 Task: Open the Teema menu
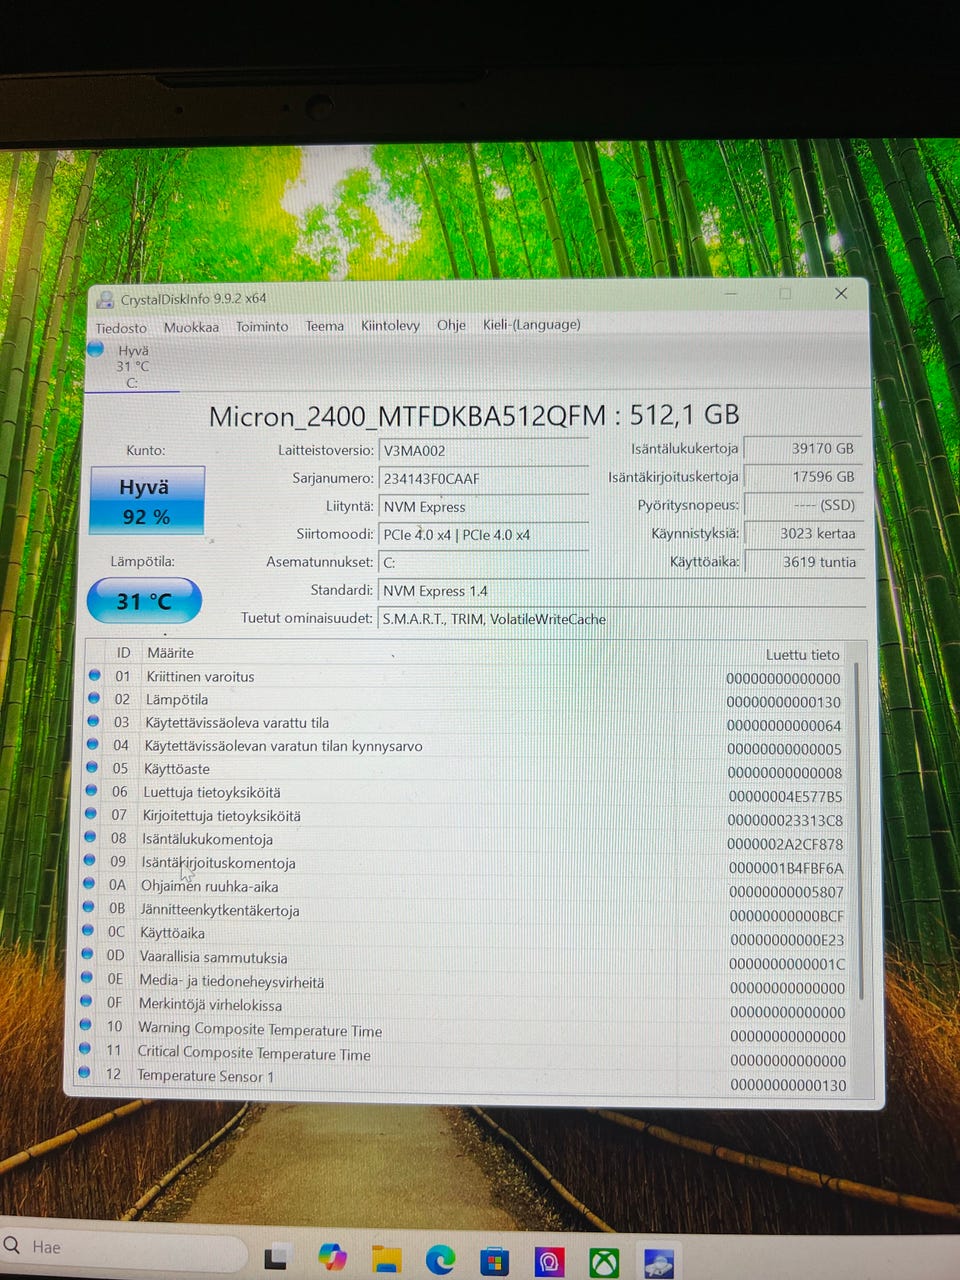click(324, 326)
